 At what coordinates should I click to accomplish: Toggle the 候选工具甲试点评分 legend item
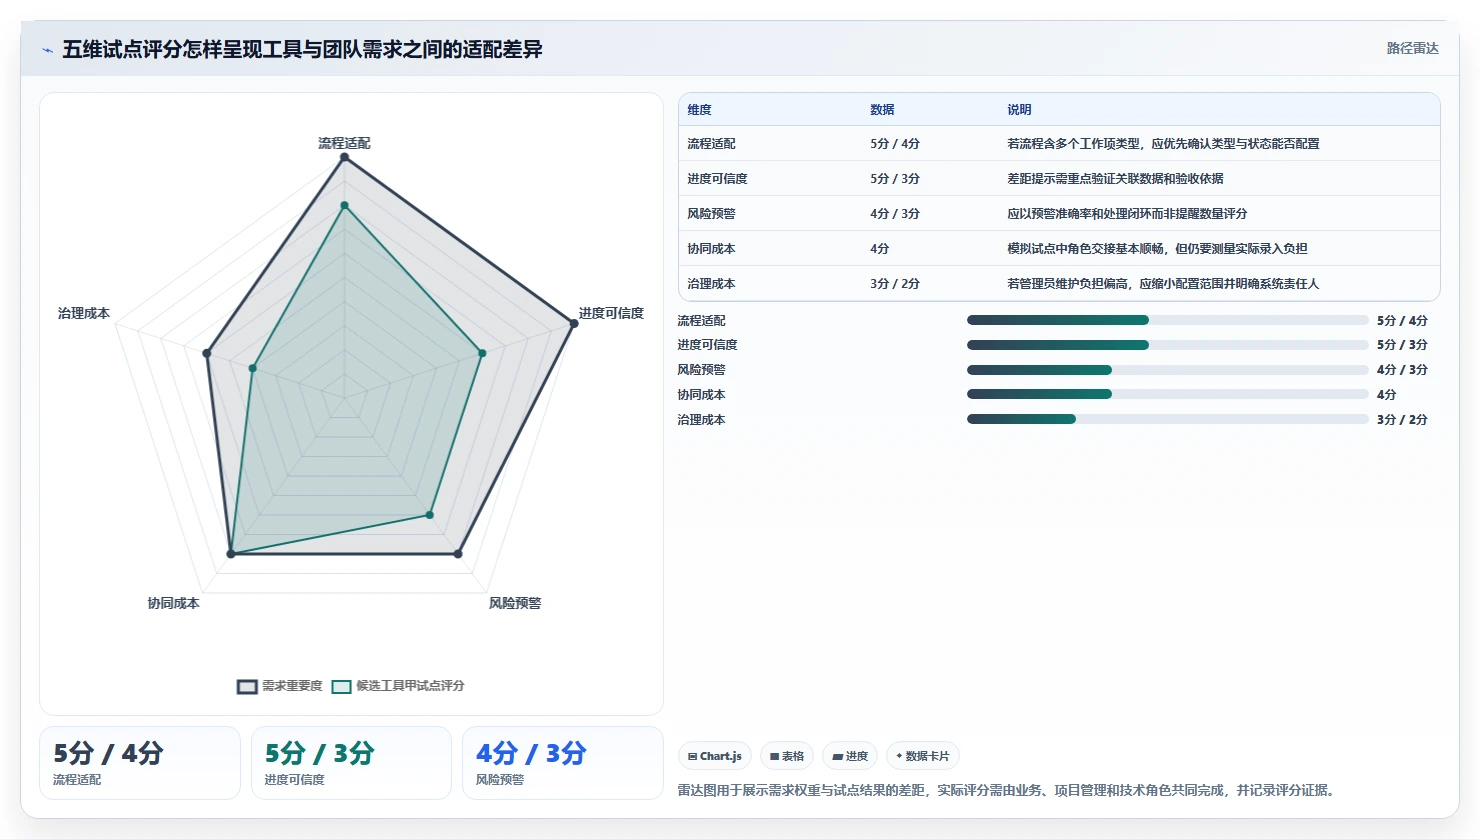pos(398,686)
